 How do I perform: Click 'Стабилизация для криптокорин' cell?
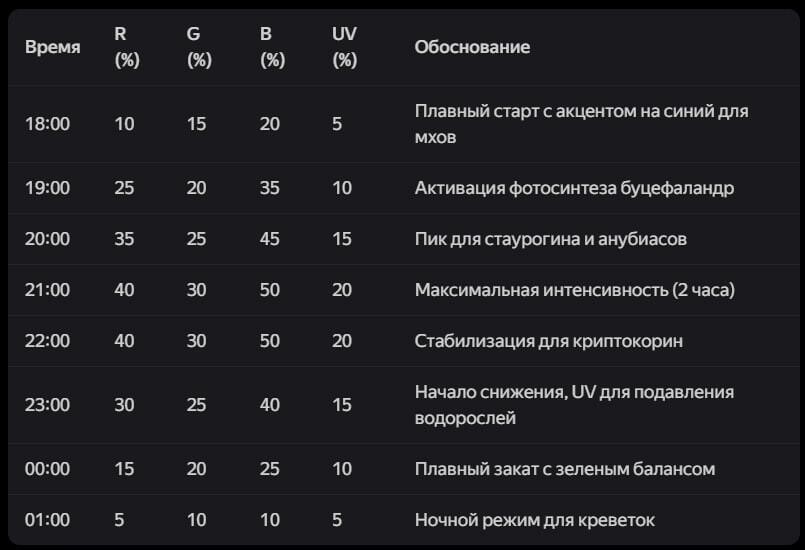[548, 341]
